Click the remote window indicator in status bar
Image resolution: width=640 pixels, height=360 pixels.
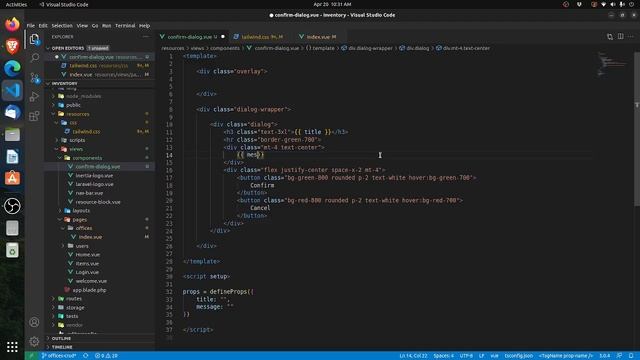(31, 356)
